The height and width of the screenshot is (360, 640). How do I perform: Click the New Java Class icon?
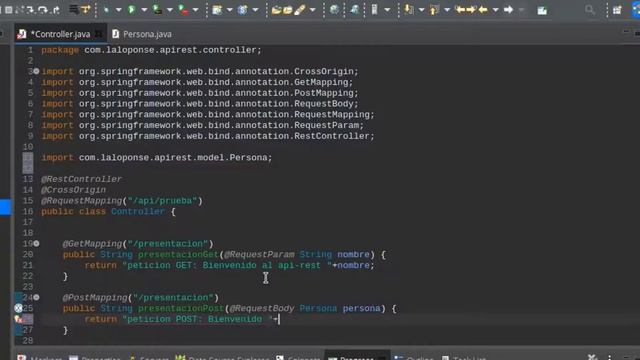[242, 10]
